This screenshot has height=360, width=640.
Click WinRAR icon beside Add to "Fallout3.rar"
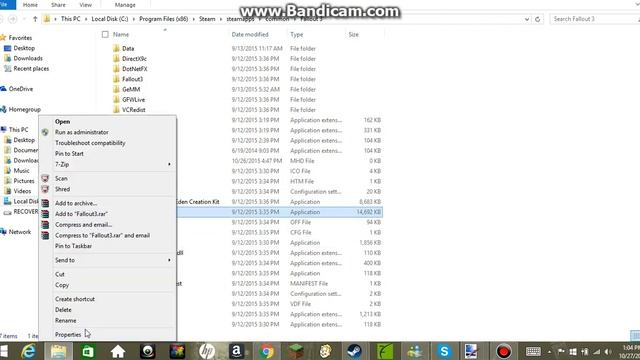45,214
